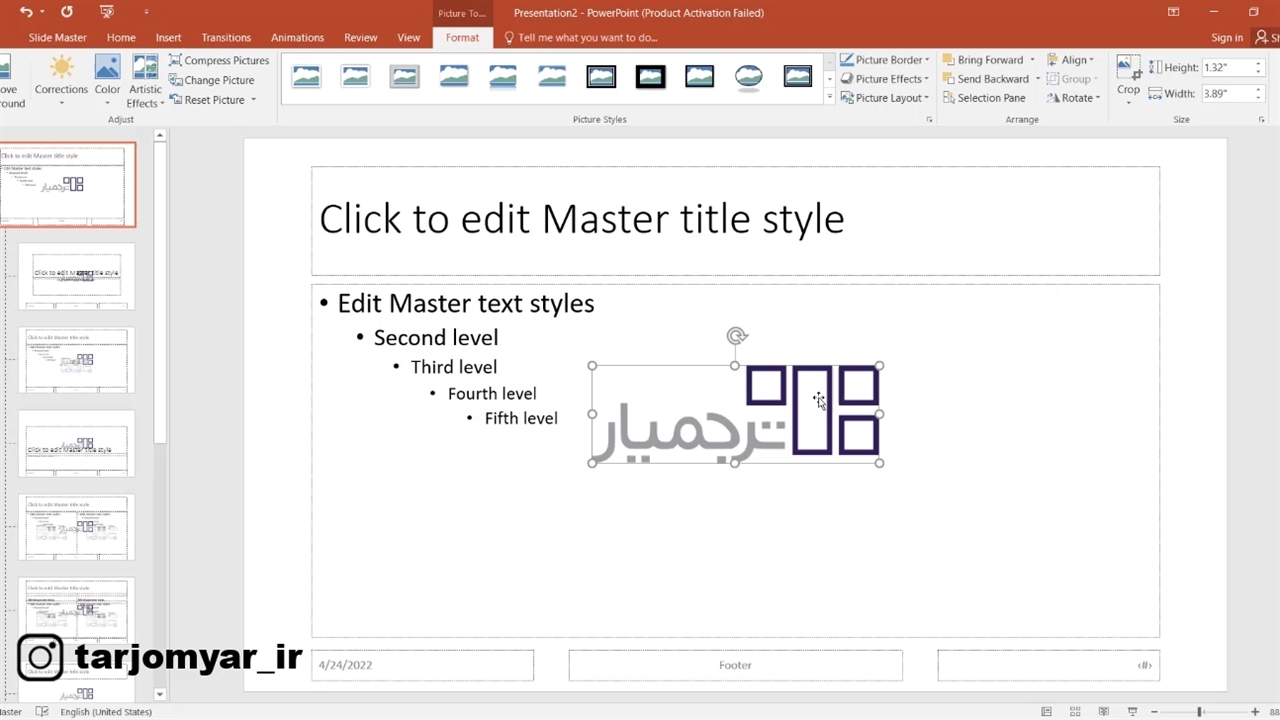The image size is (1280, 720).
Task: Click the Sign in link
Action: click(1227, 38)
